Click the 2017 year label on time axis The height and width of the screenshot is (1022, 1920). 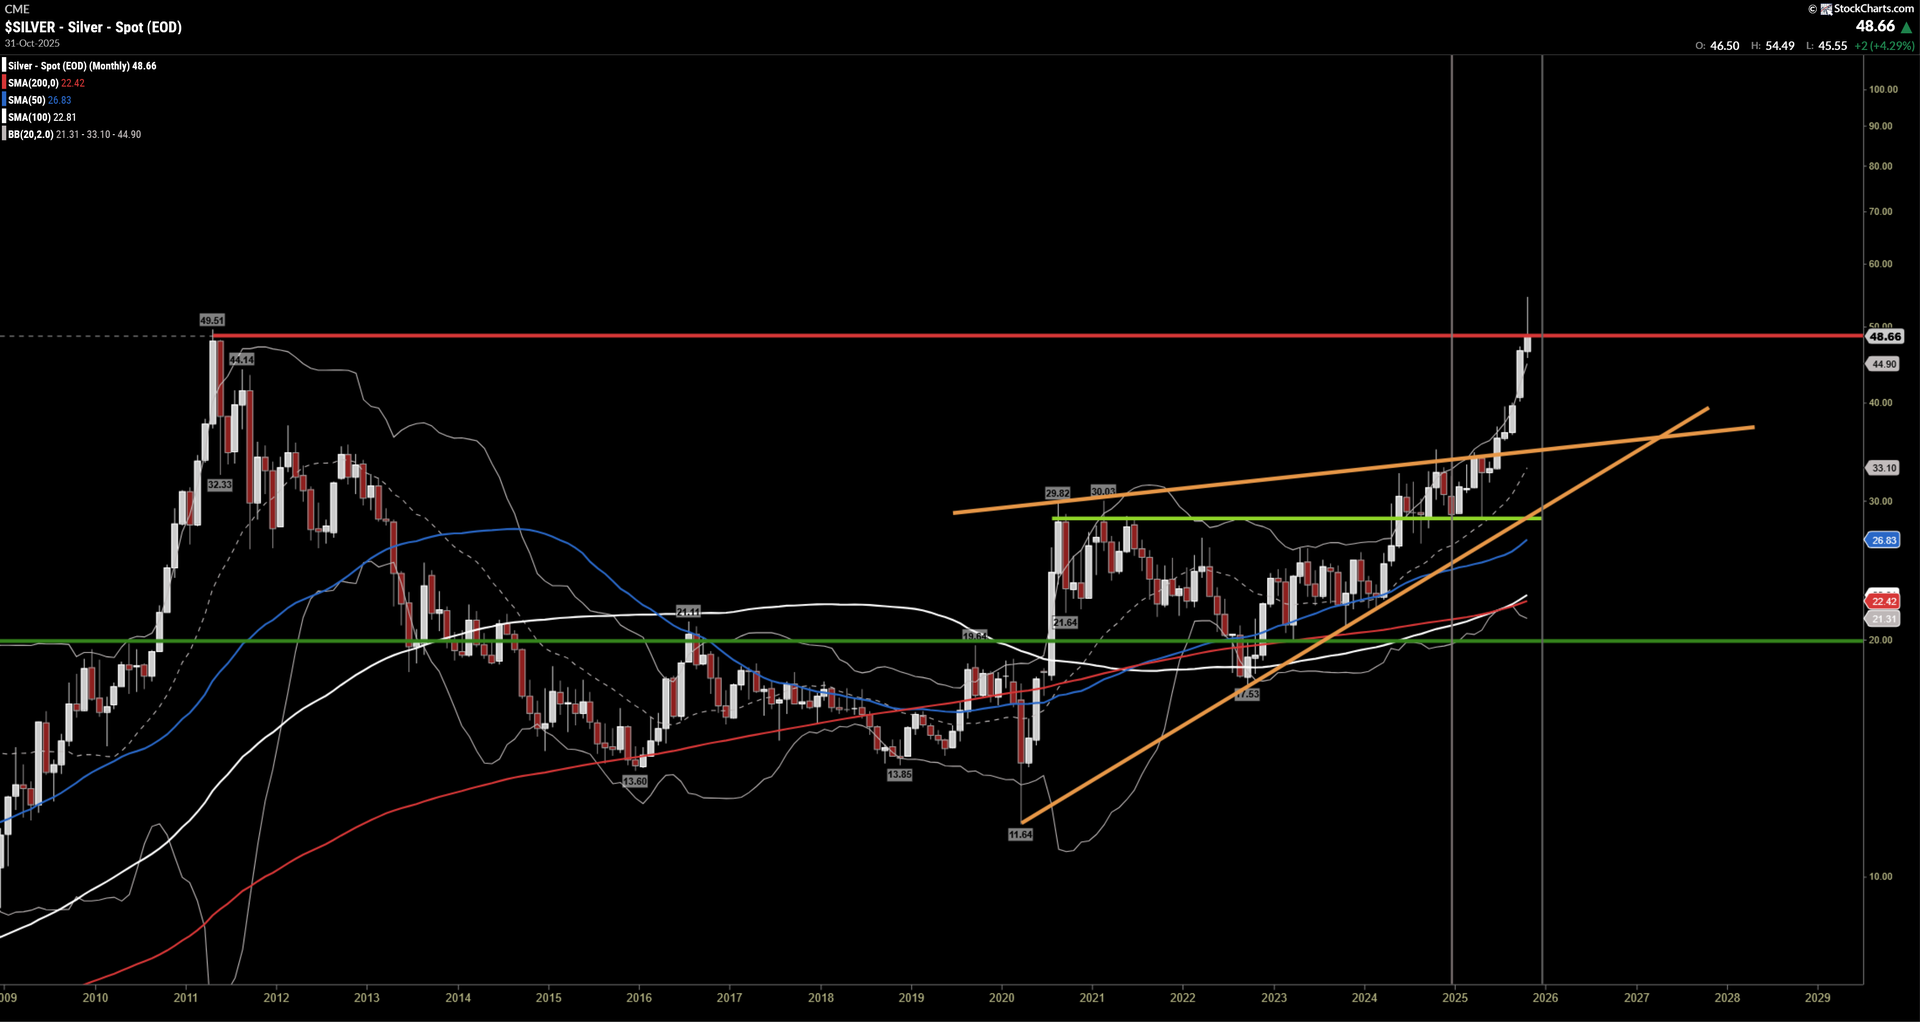coord(729,997)
